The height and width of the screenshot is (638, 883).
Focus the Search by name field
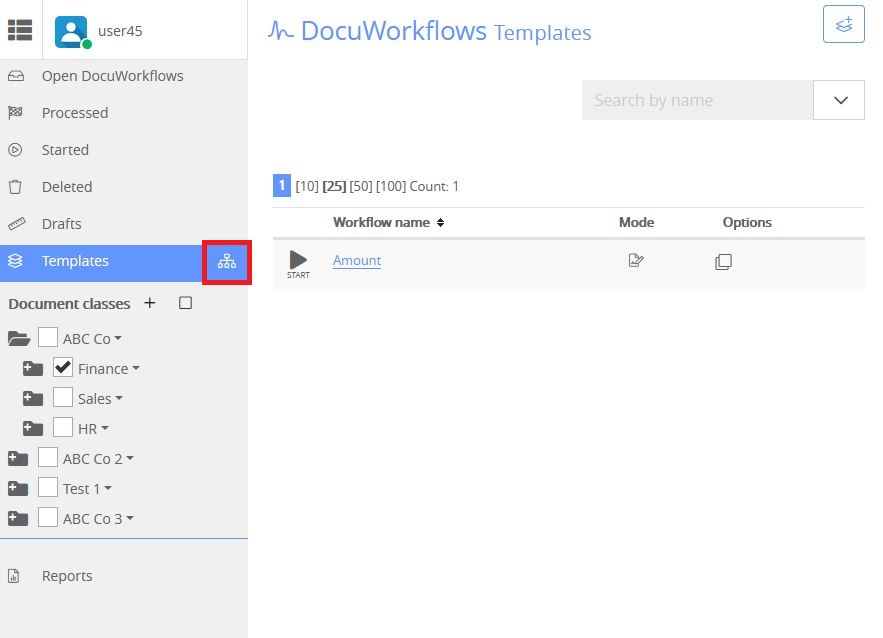tap(697, 100)
